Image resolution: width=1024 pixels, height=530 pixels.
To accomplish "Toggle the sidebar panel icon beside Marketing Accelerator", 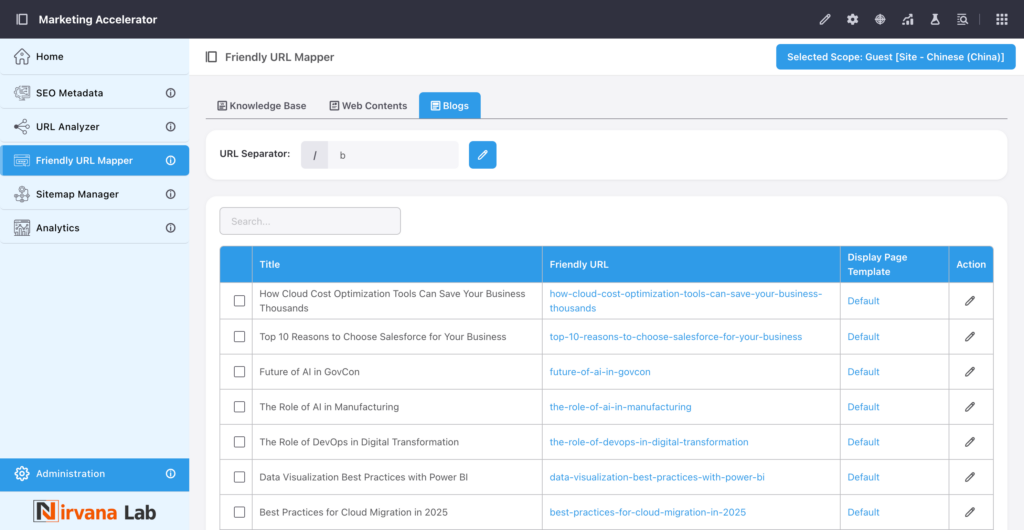I will pyautogui.click(x=22, y=19).
